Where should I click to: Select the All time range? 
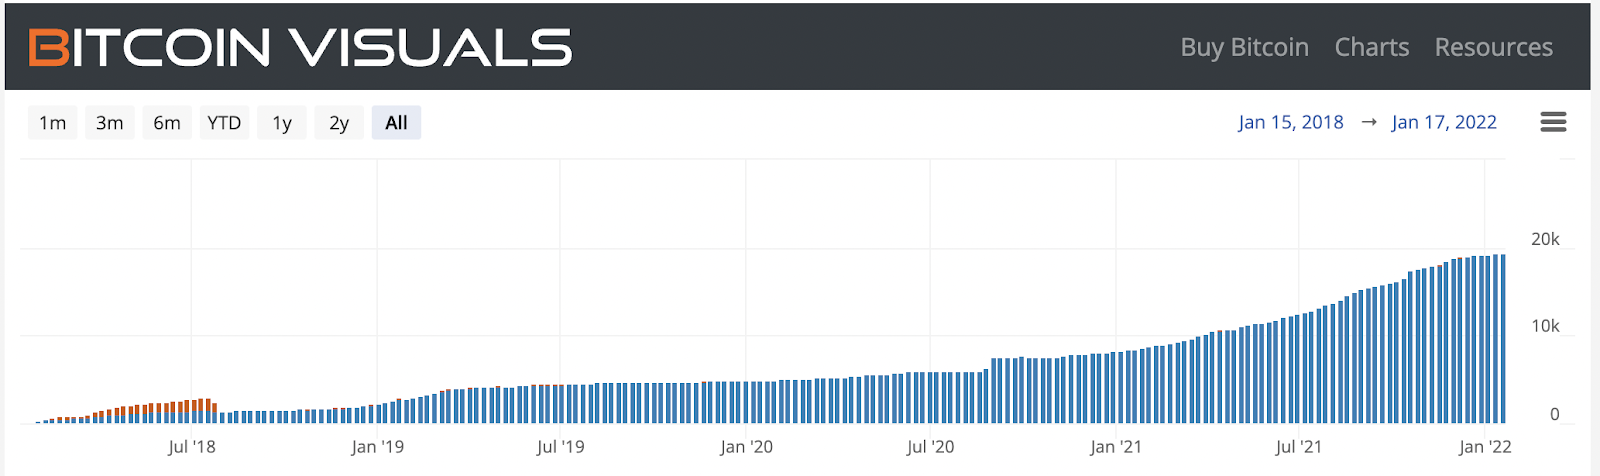(396, 123)
